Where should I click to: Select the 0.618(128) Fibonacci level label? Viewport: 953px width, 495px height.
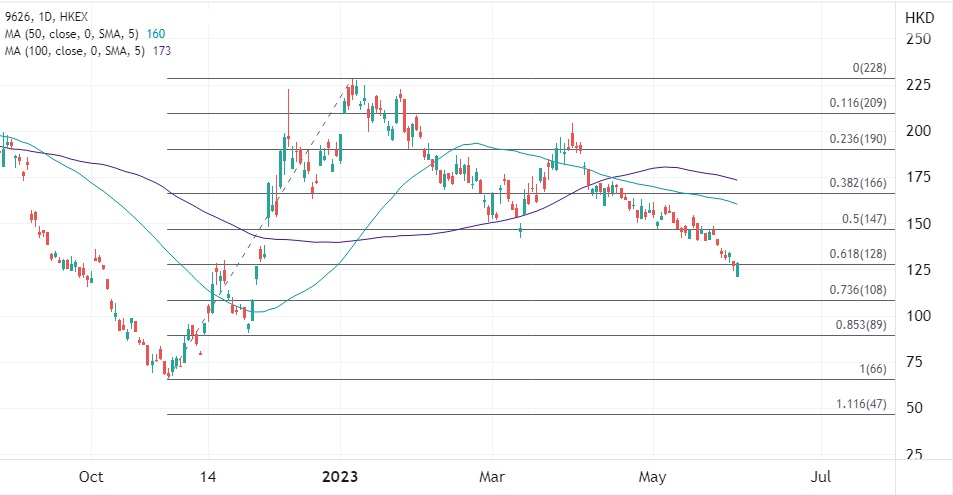click(858, 254)
